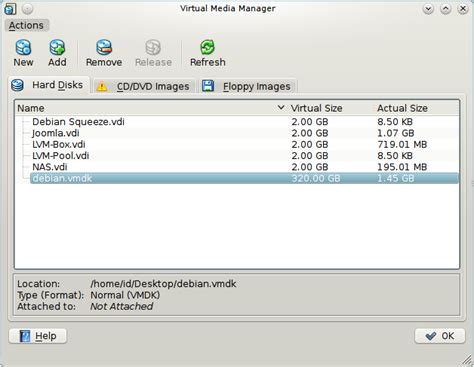Click the Not Attached status text

(x=122, y=306)
